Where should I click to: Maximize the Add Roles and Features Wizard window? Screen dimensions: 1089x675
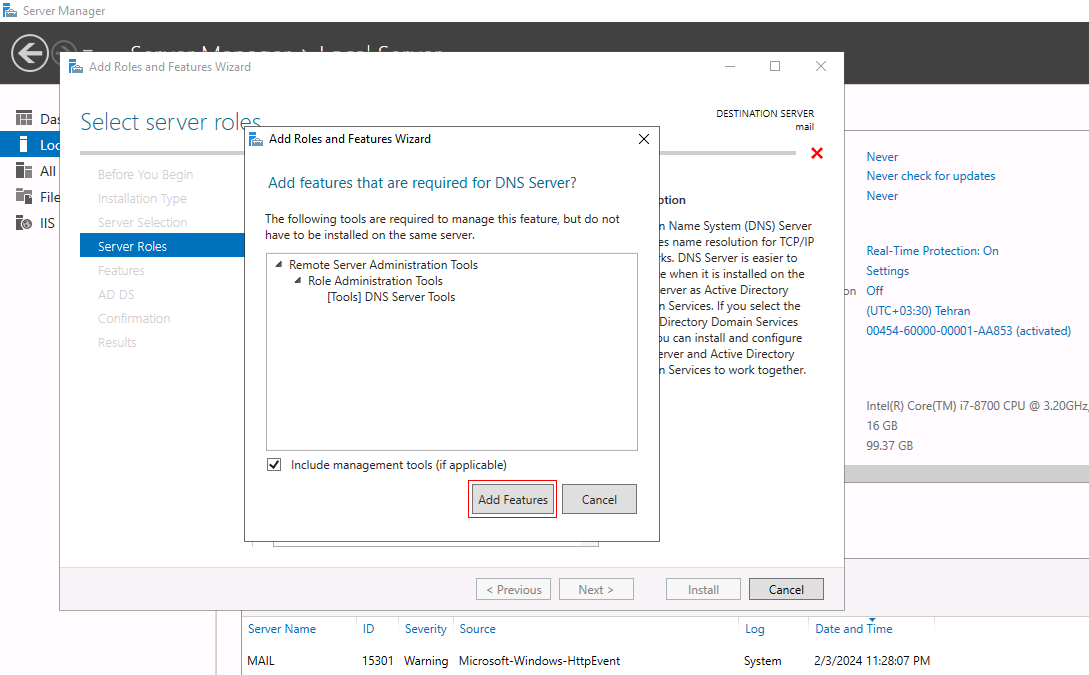pos(775,66)
